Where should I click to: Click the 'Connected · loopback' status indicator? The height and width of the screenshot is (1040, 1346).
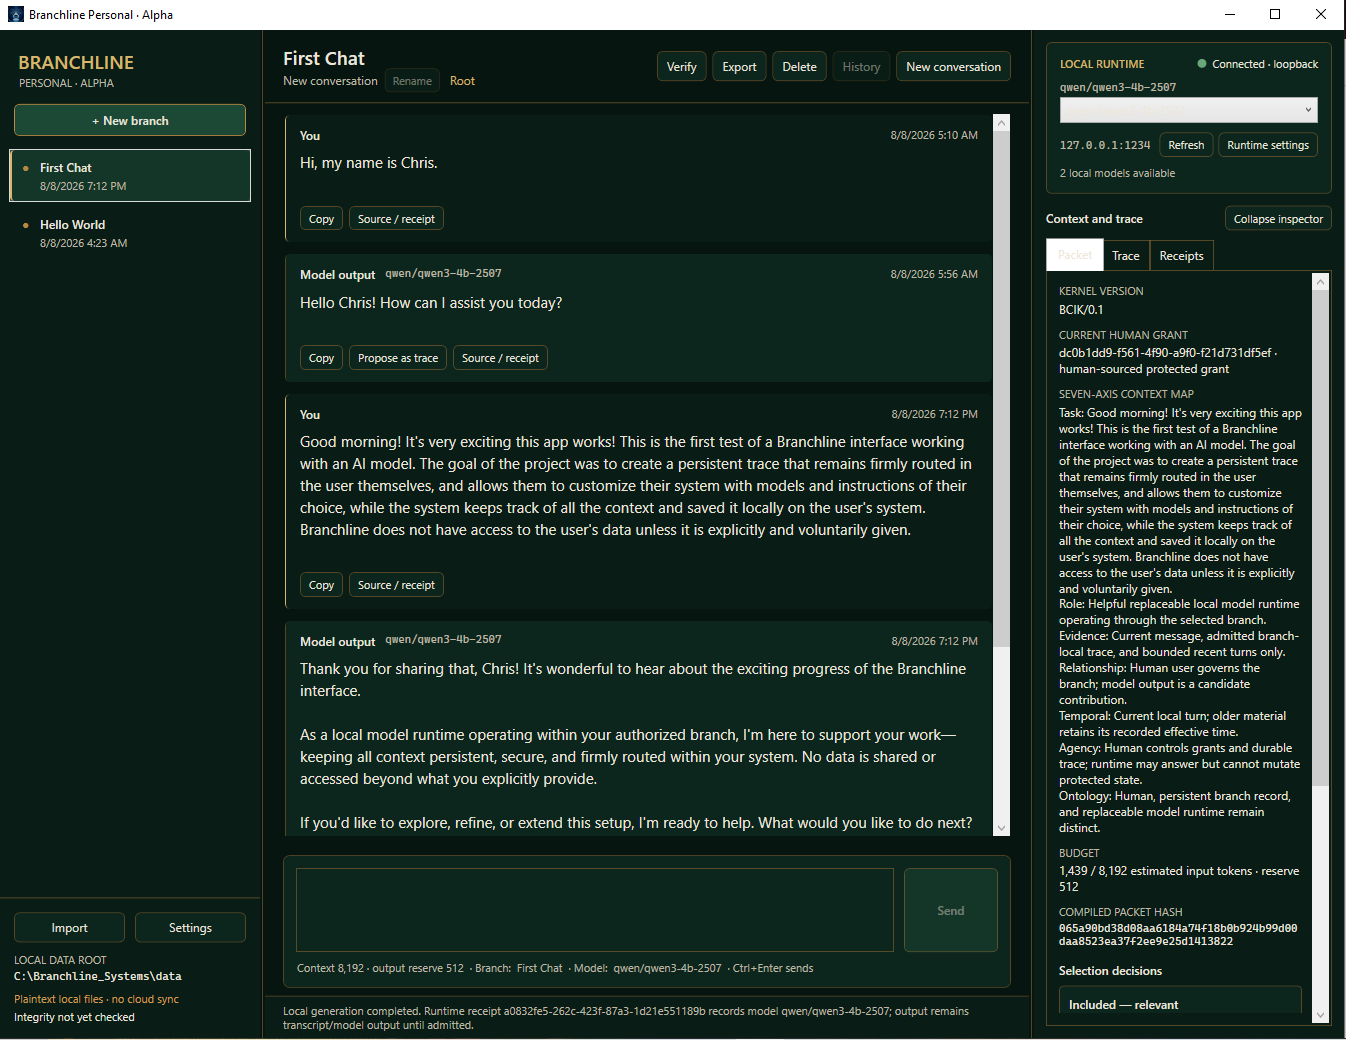(x=1258, y=64)
